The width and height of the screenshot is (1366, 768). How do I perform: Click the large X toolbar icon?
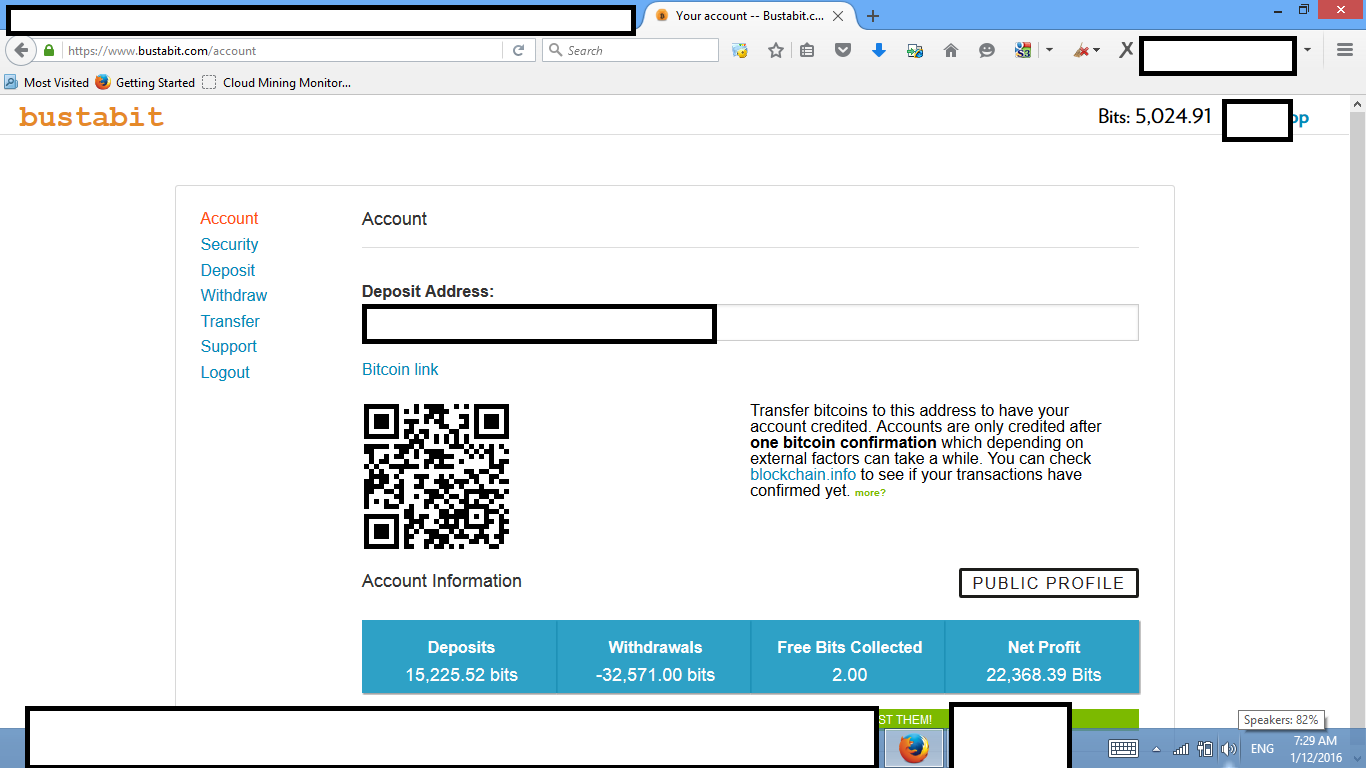click(x=1126, y=50)
